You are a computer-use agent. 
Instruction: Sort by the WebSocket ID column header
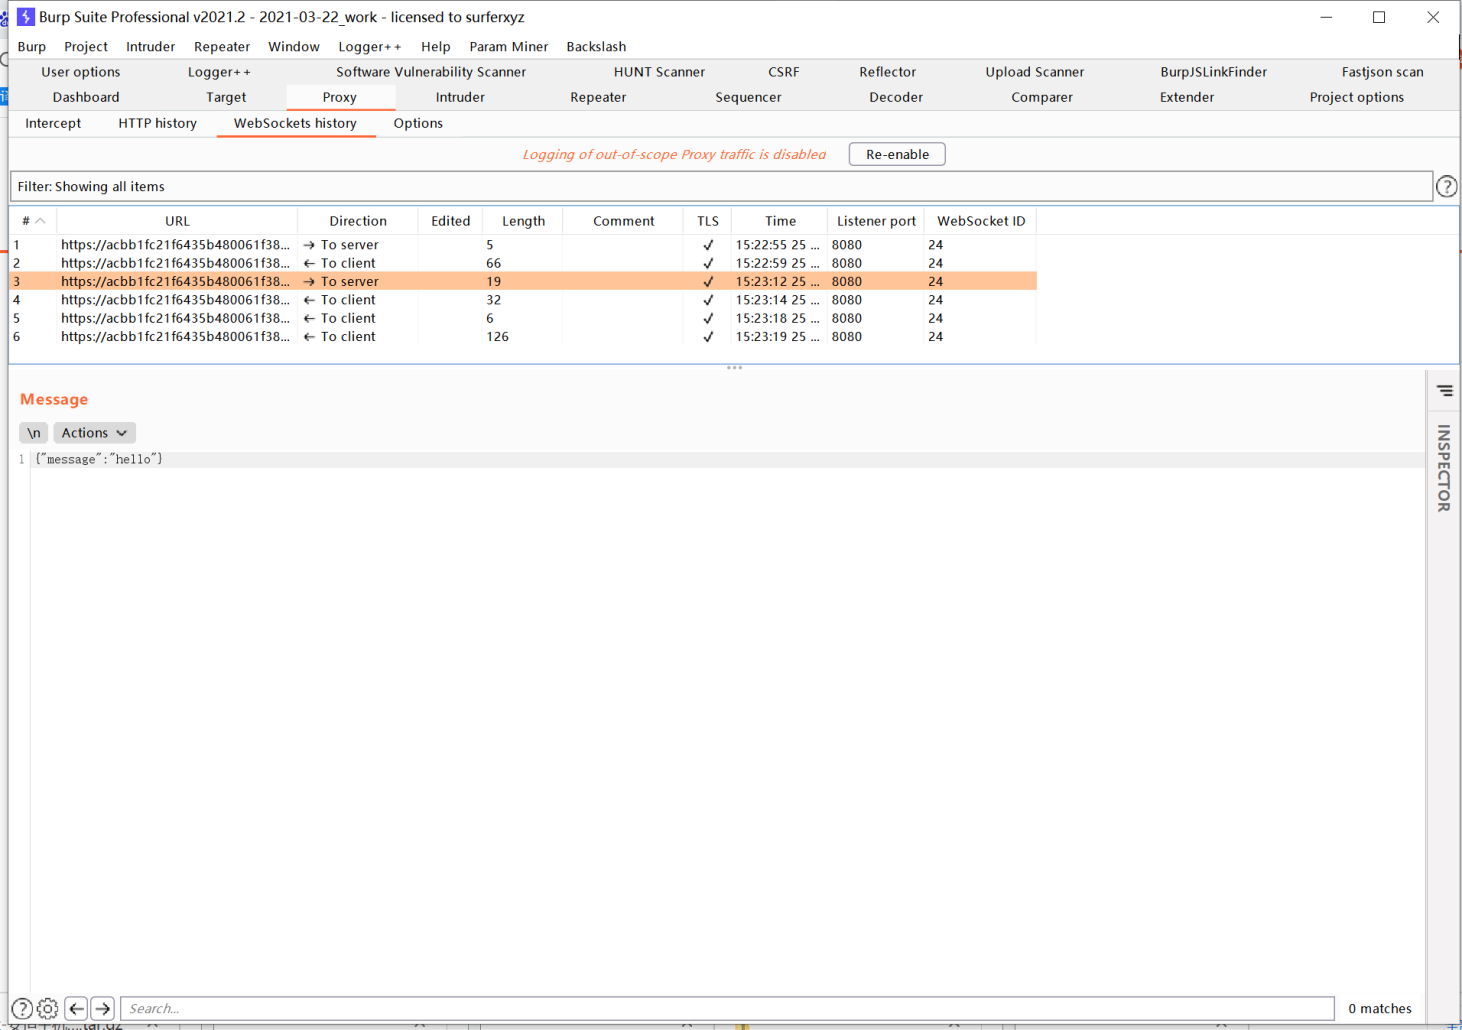point(981,221)
